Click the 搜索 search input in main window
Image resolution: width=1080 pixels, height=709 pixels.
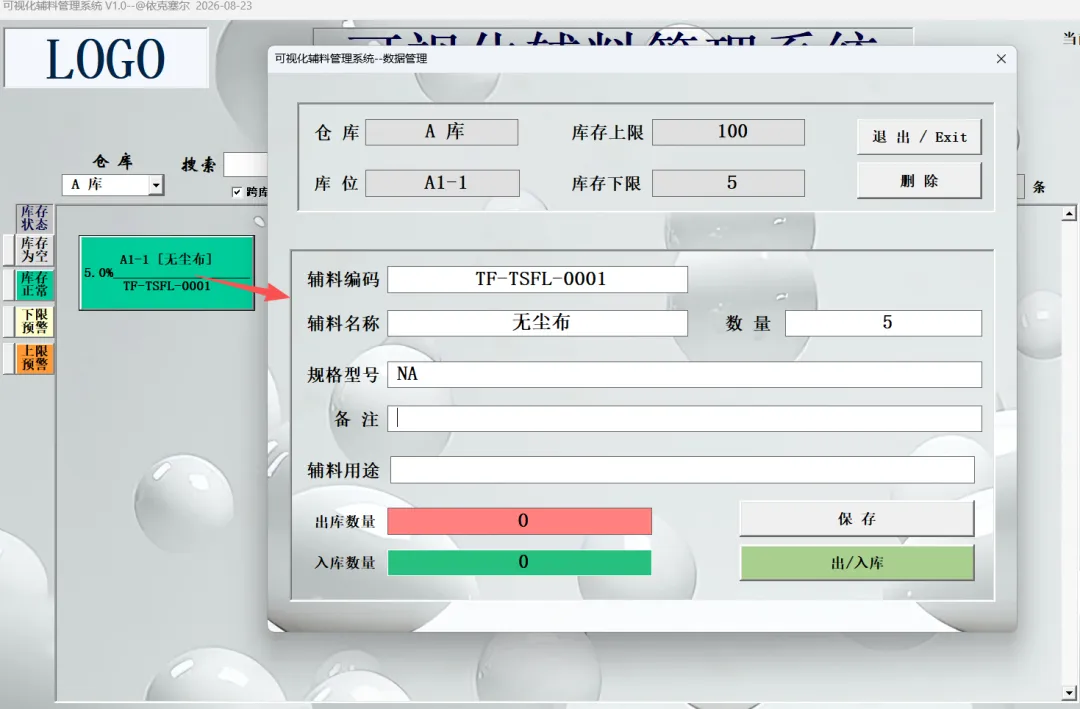[245, 165]
